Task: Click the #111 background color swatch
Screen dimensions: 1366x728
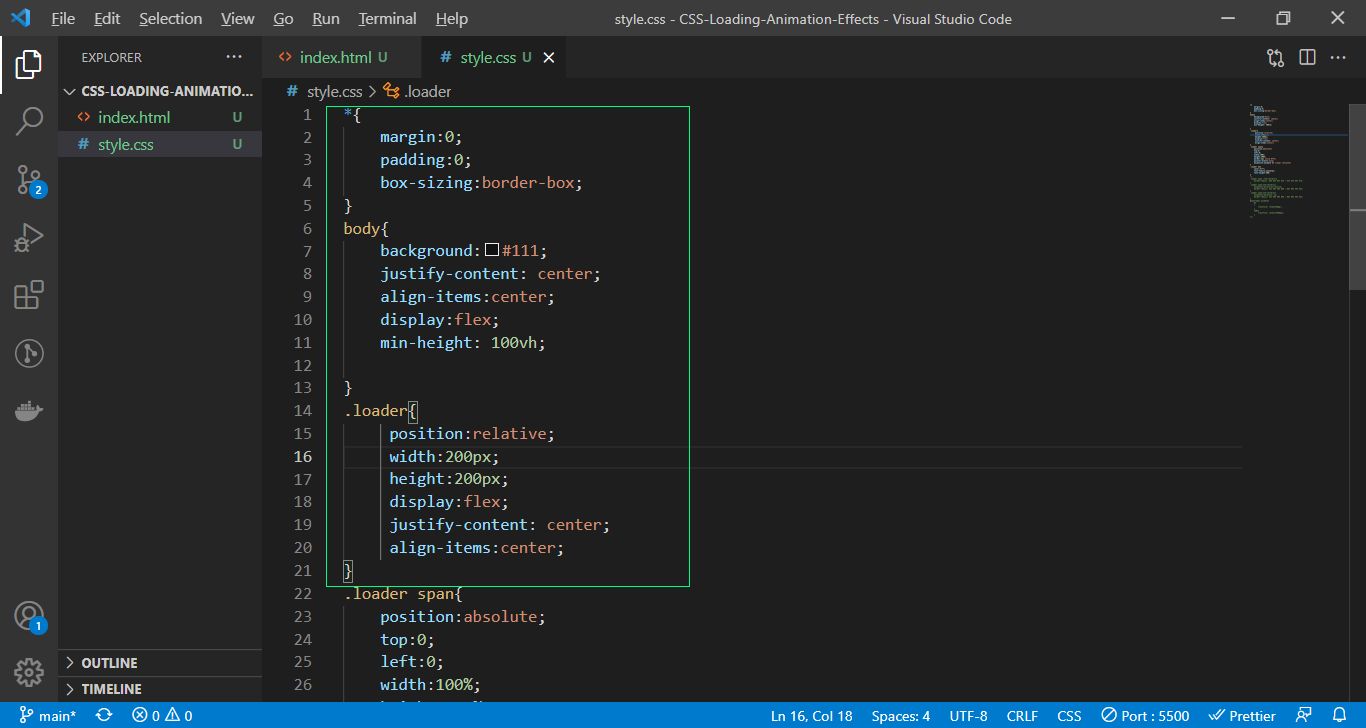Action: pyautogui.click(x=491, y=251)
